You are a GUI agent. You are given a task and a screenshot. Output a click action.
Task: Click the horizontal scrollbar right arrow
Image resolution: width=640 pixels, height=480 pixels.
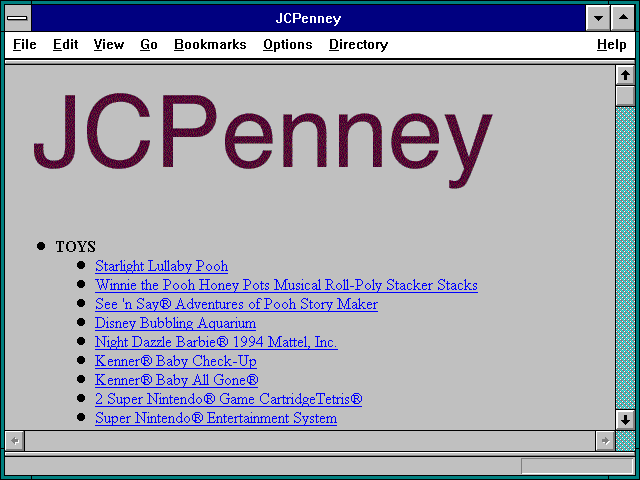click(x=605, y=441)
